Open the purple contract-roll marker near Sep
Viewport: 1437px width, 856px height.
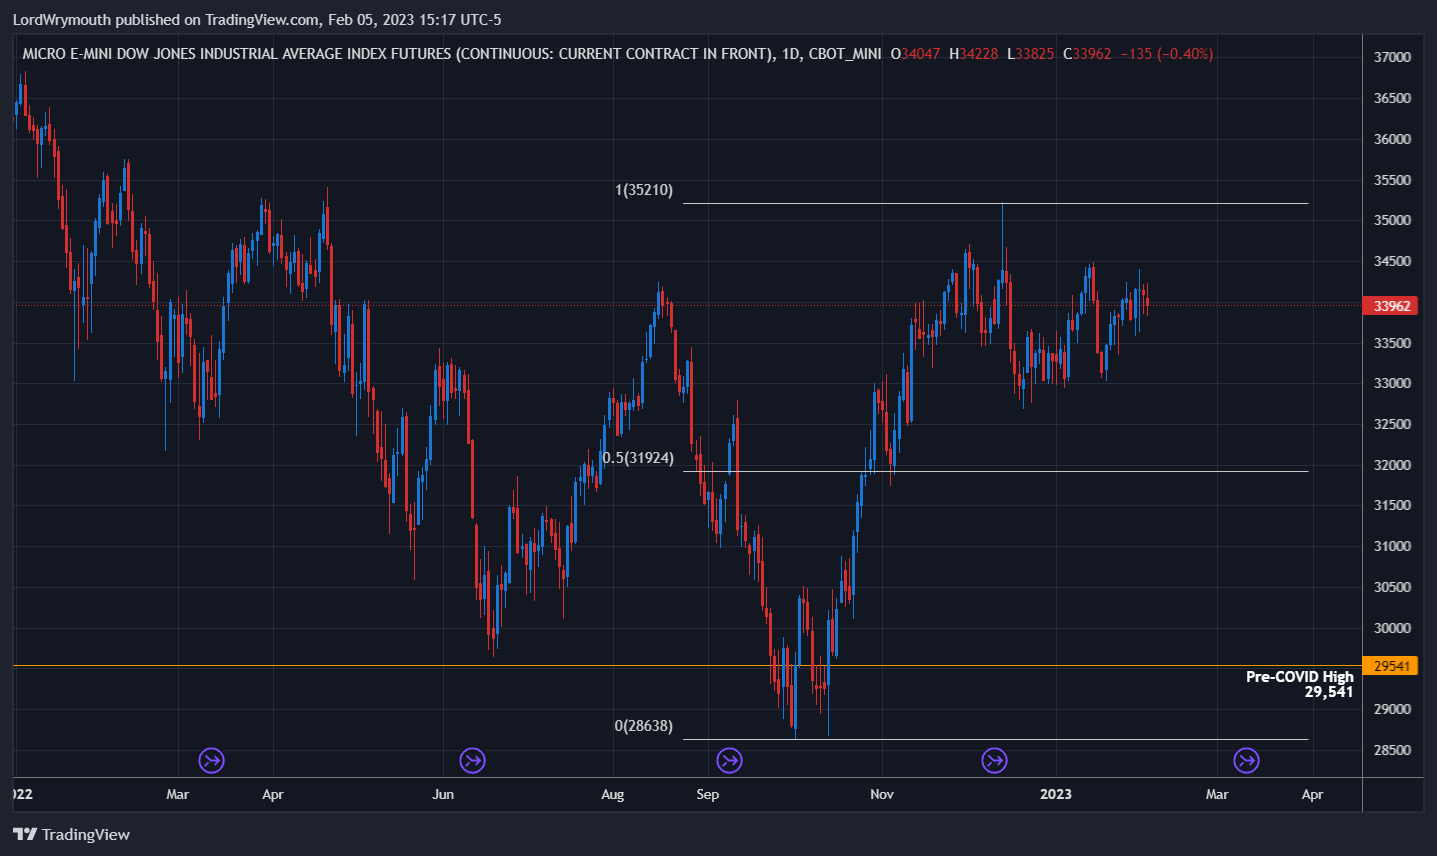coord(730,761)
